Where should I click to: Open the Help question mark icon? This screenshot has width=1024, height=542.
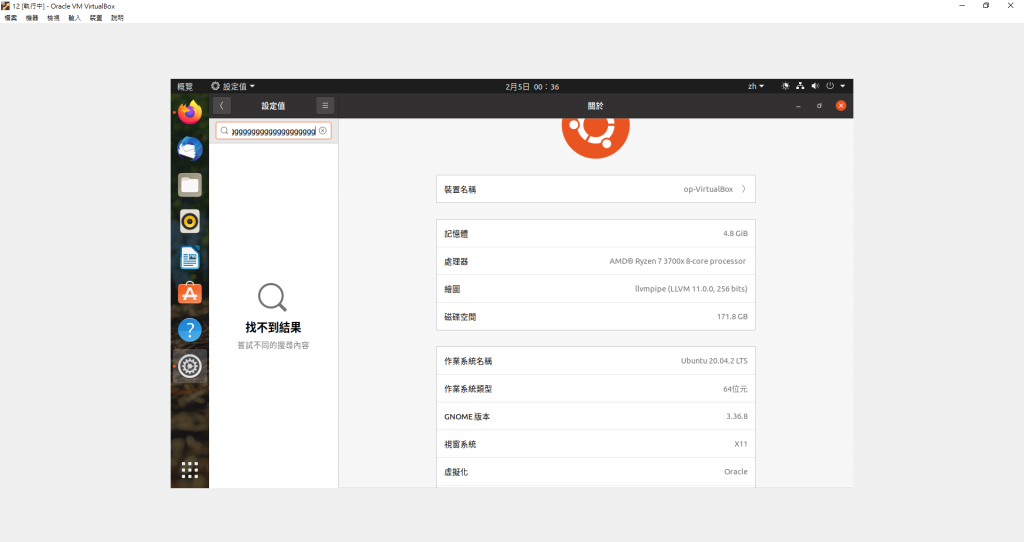(x=189, y=330)
